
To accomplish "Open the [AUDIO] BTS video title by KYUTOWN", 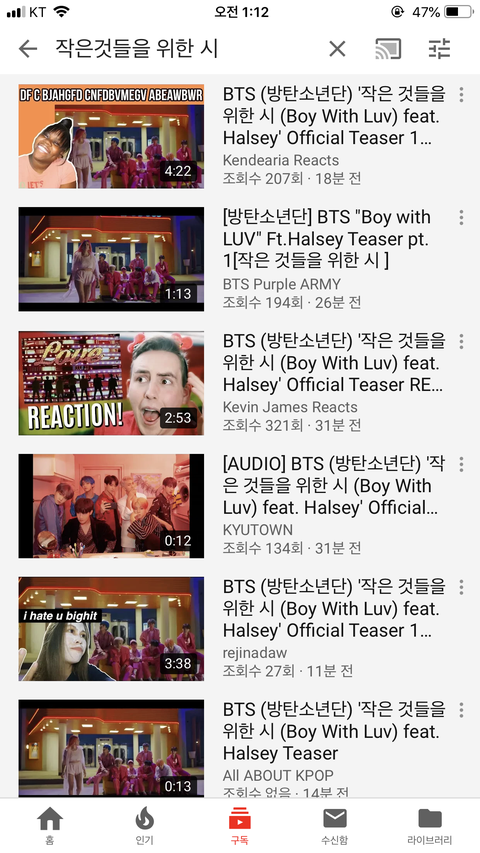I will pos(333,486).
